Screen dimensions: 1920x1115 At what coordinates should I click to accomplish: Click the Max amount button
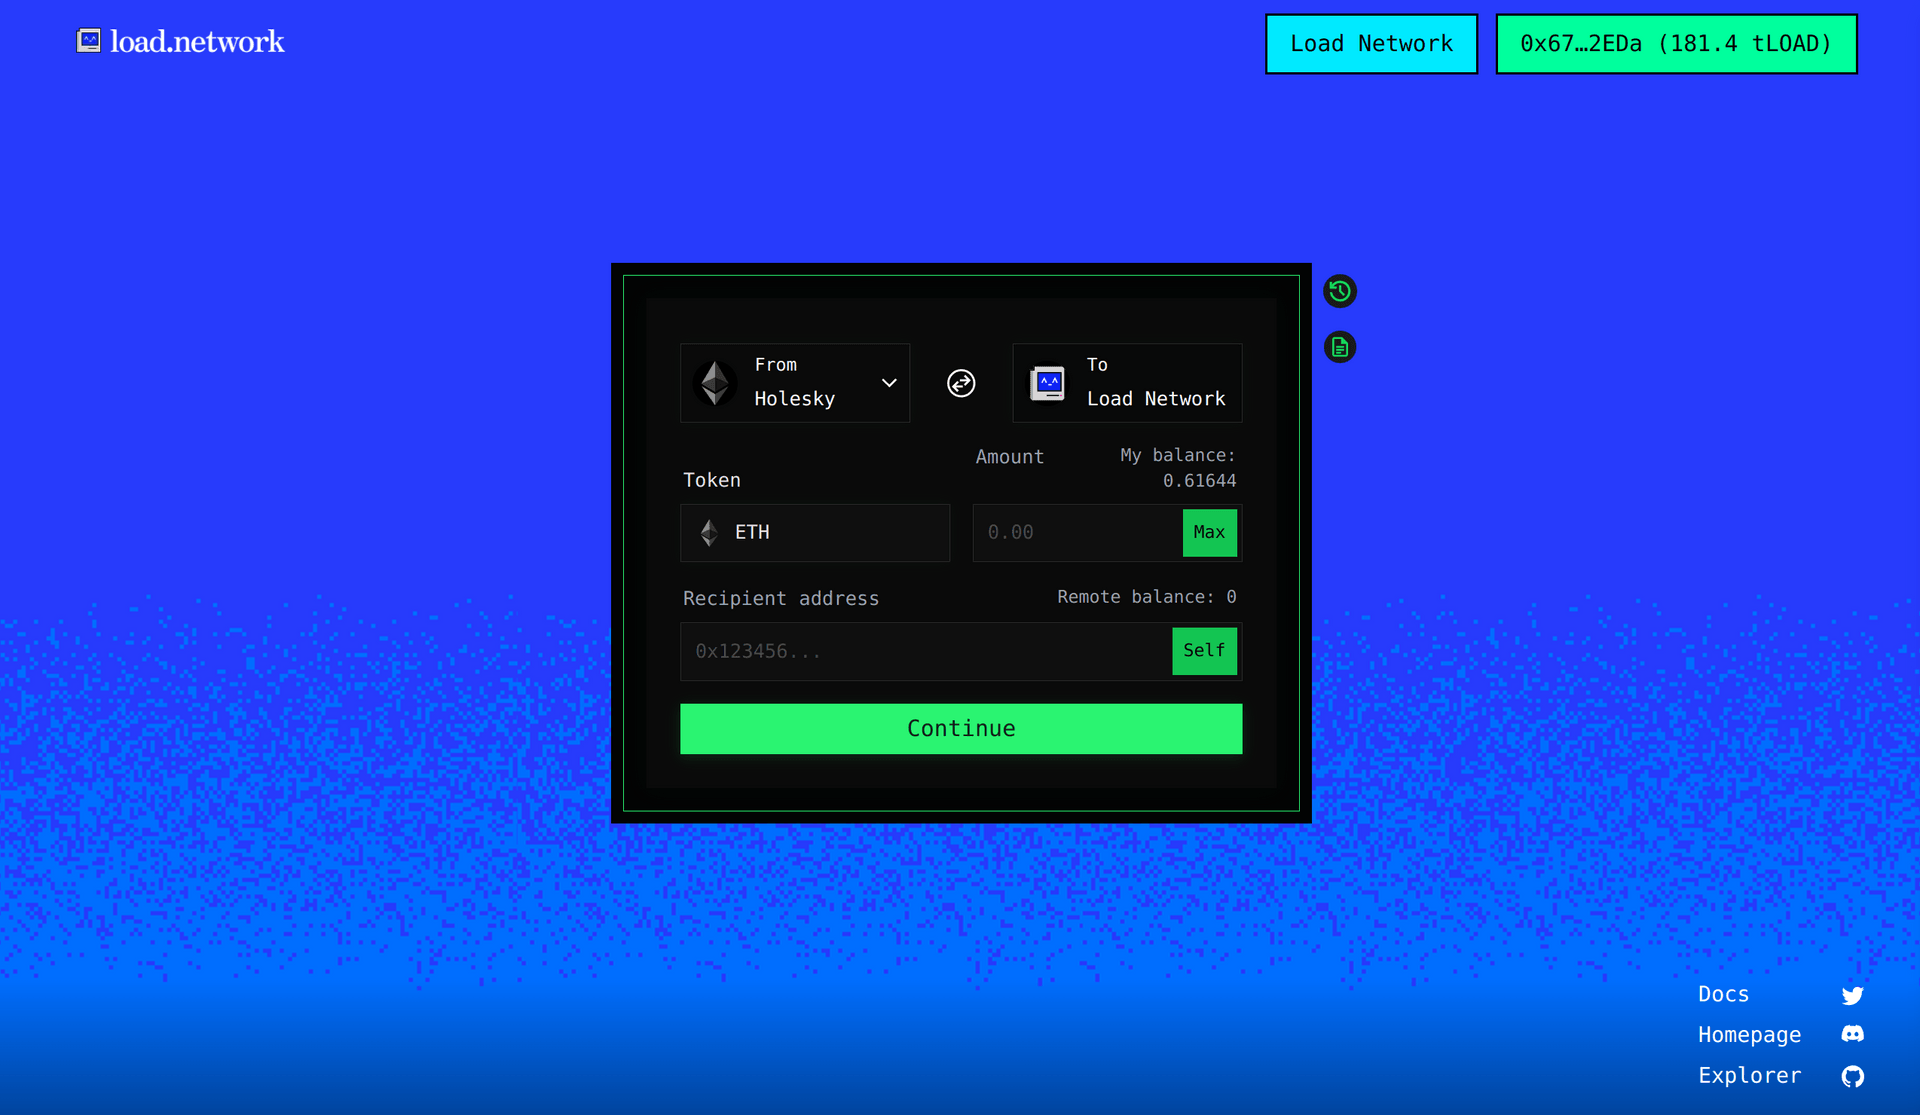pyautogui.click(x=1209, y=533)
